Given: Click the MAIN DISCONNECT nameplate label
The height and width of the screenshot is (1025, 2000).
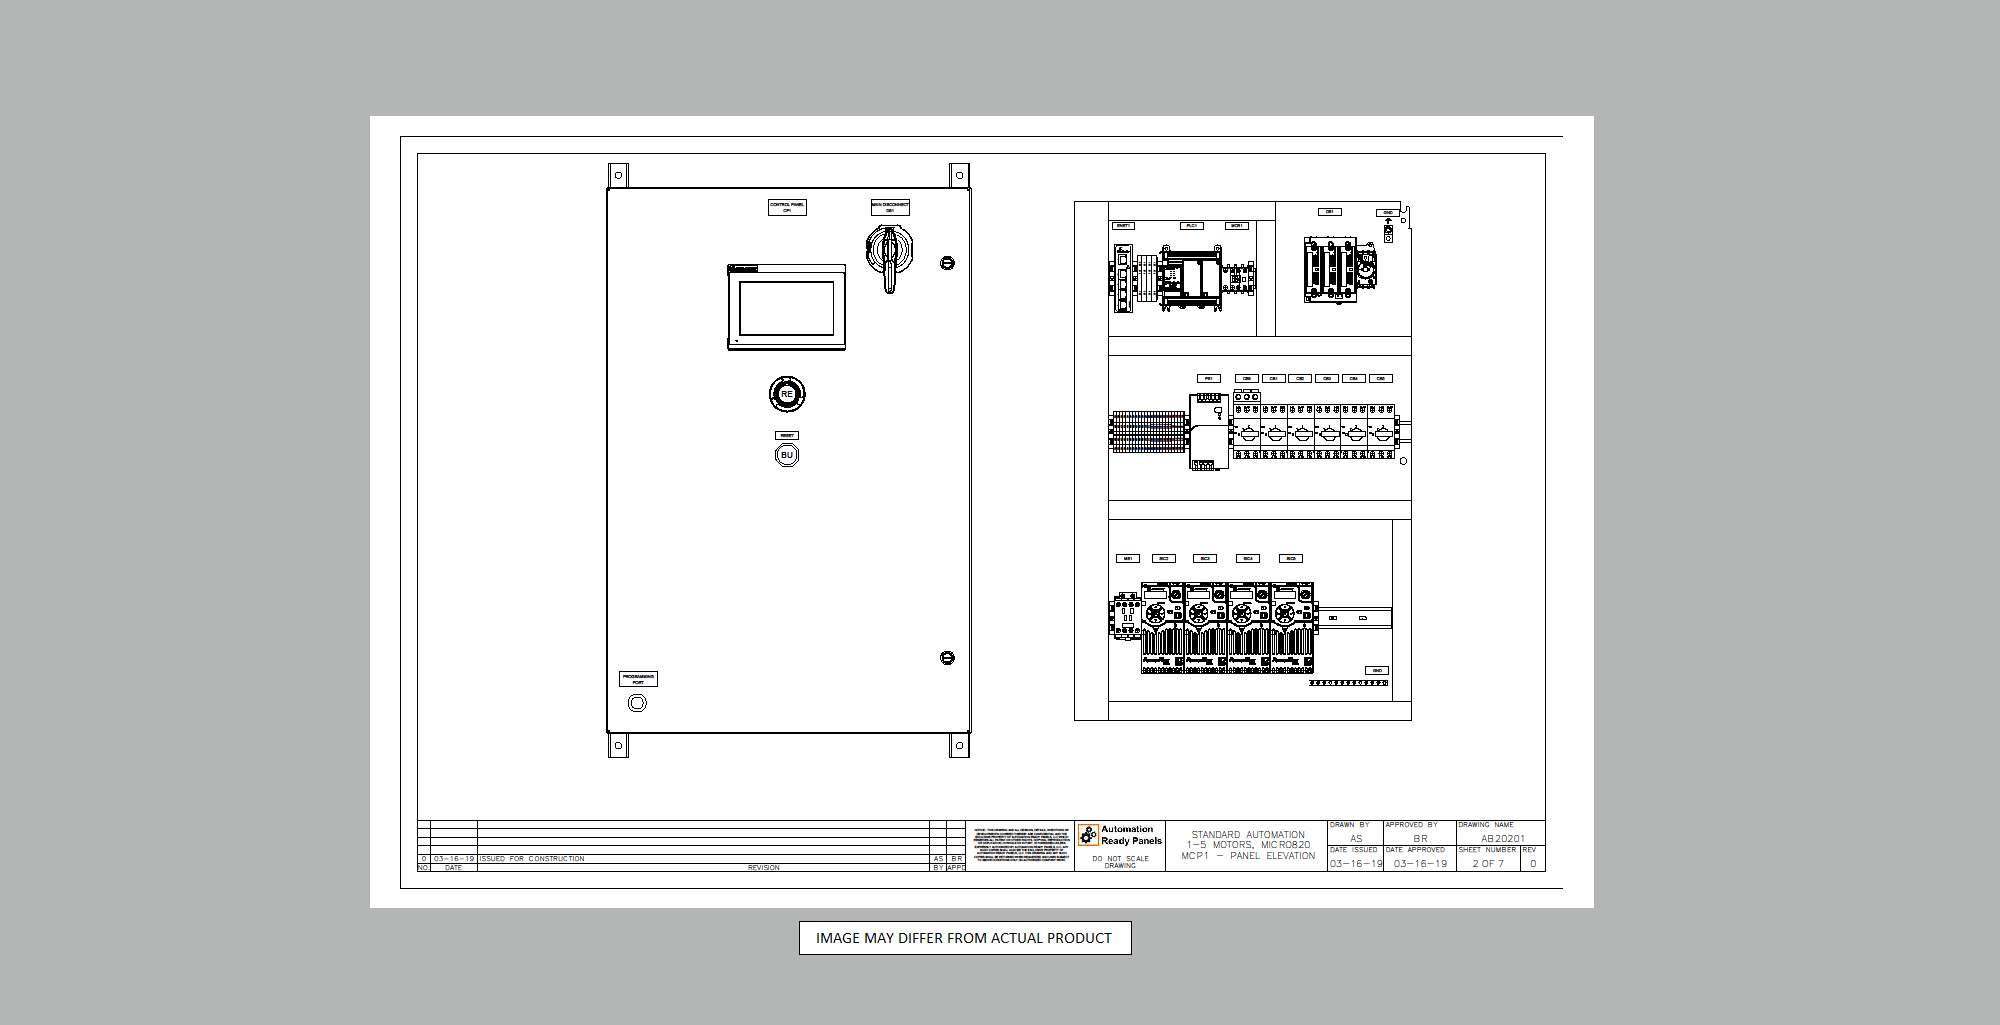Looking at the screenshot, I should click(890, 207).
